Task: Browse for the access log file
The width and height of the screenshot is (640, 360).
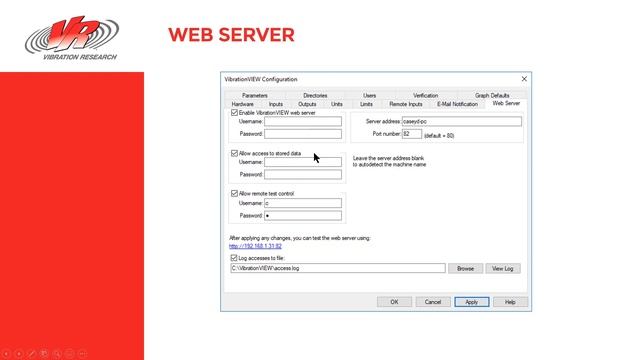Action: 465,269
